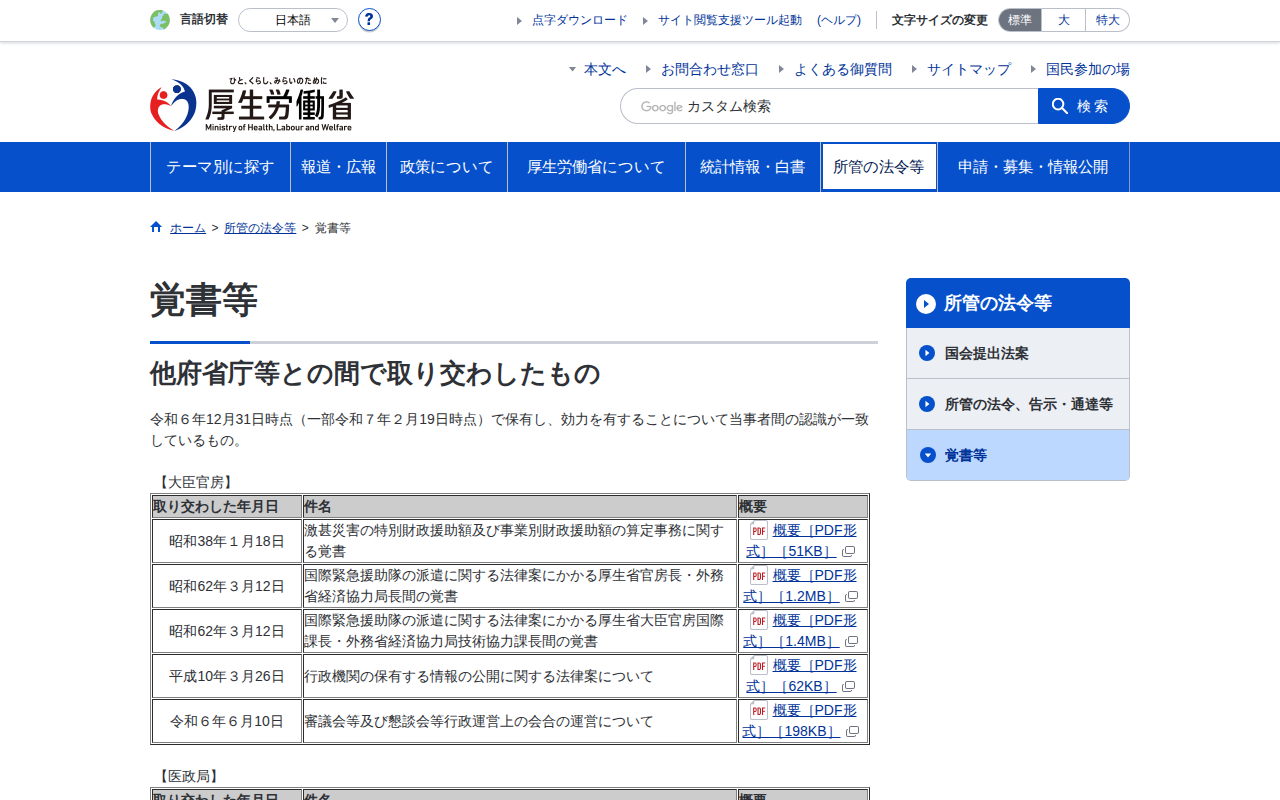
Task: Click the triangle marker before サイト閲覧支援ツール起動
Action: tap(646, 20)
